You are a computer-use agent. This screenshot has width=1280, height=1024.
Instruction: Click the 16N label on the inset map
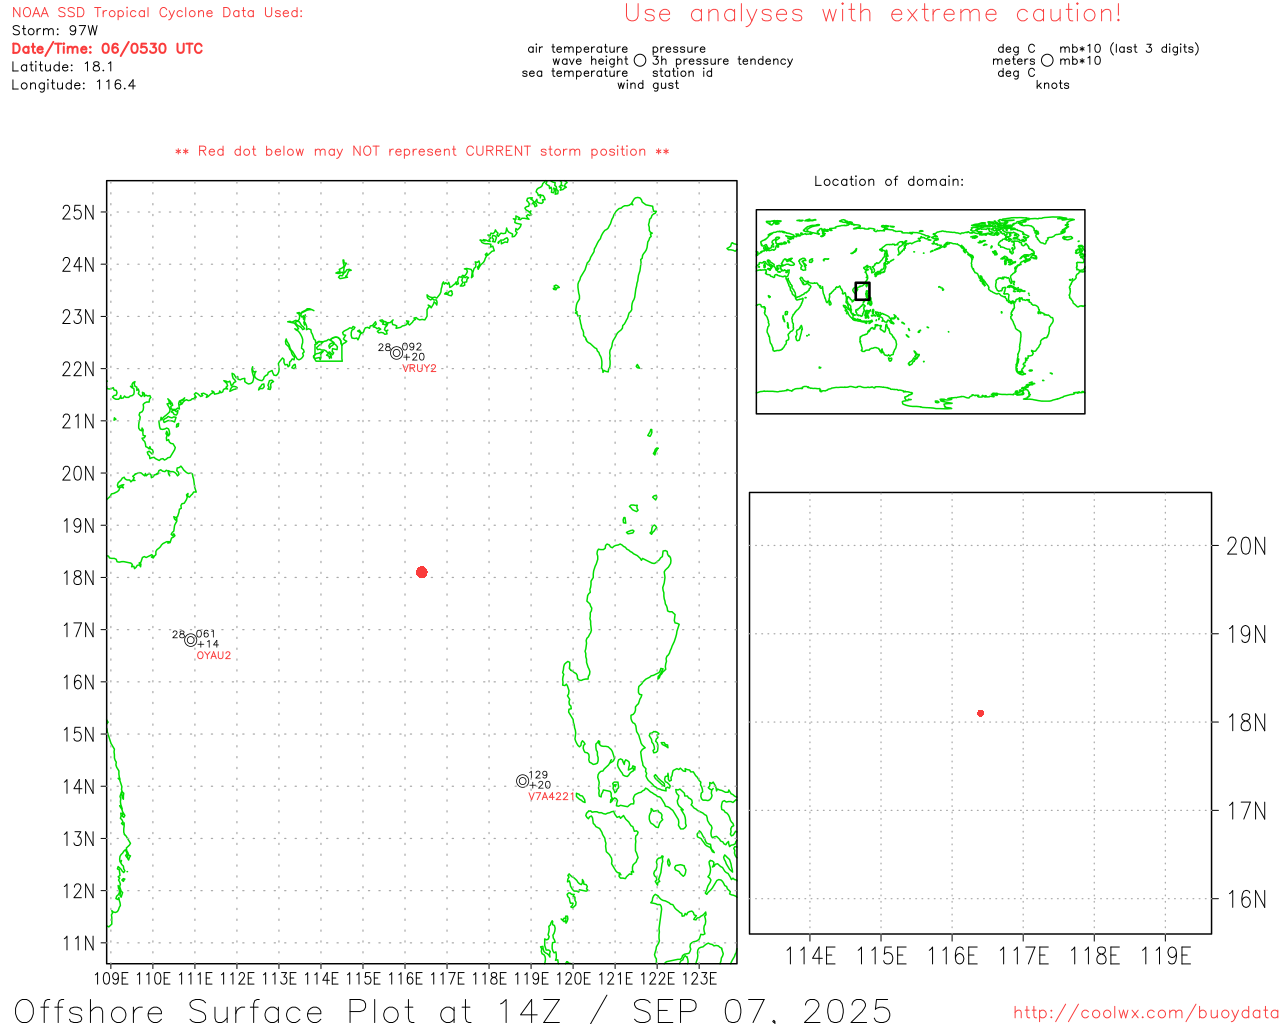1246,899
